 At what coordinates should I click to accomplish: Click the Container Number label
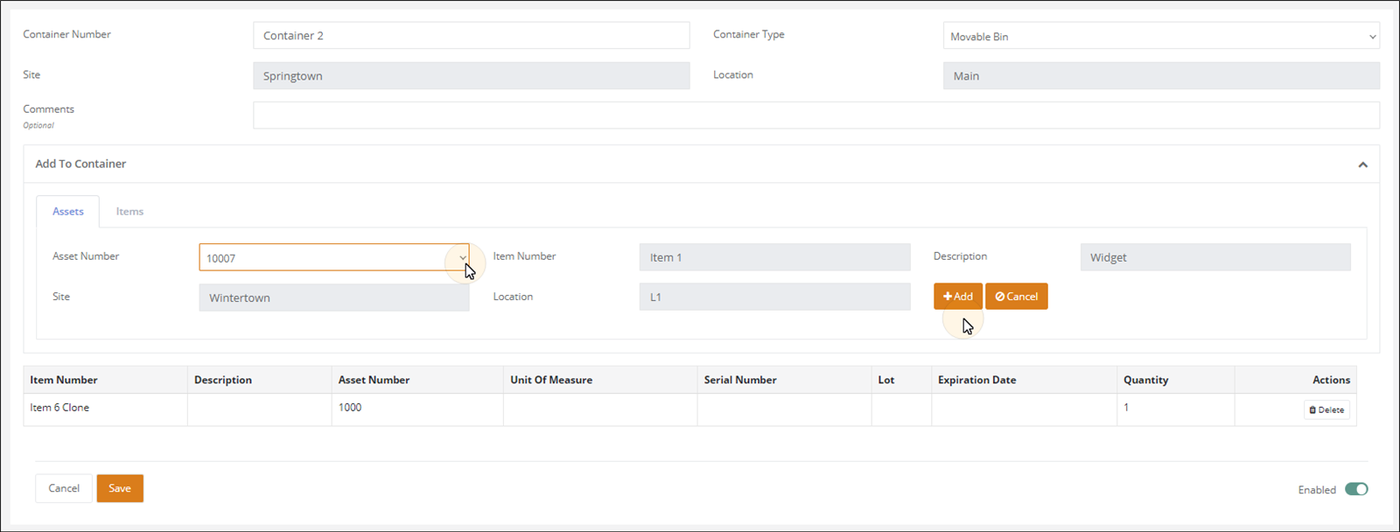pos(67,34)
